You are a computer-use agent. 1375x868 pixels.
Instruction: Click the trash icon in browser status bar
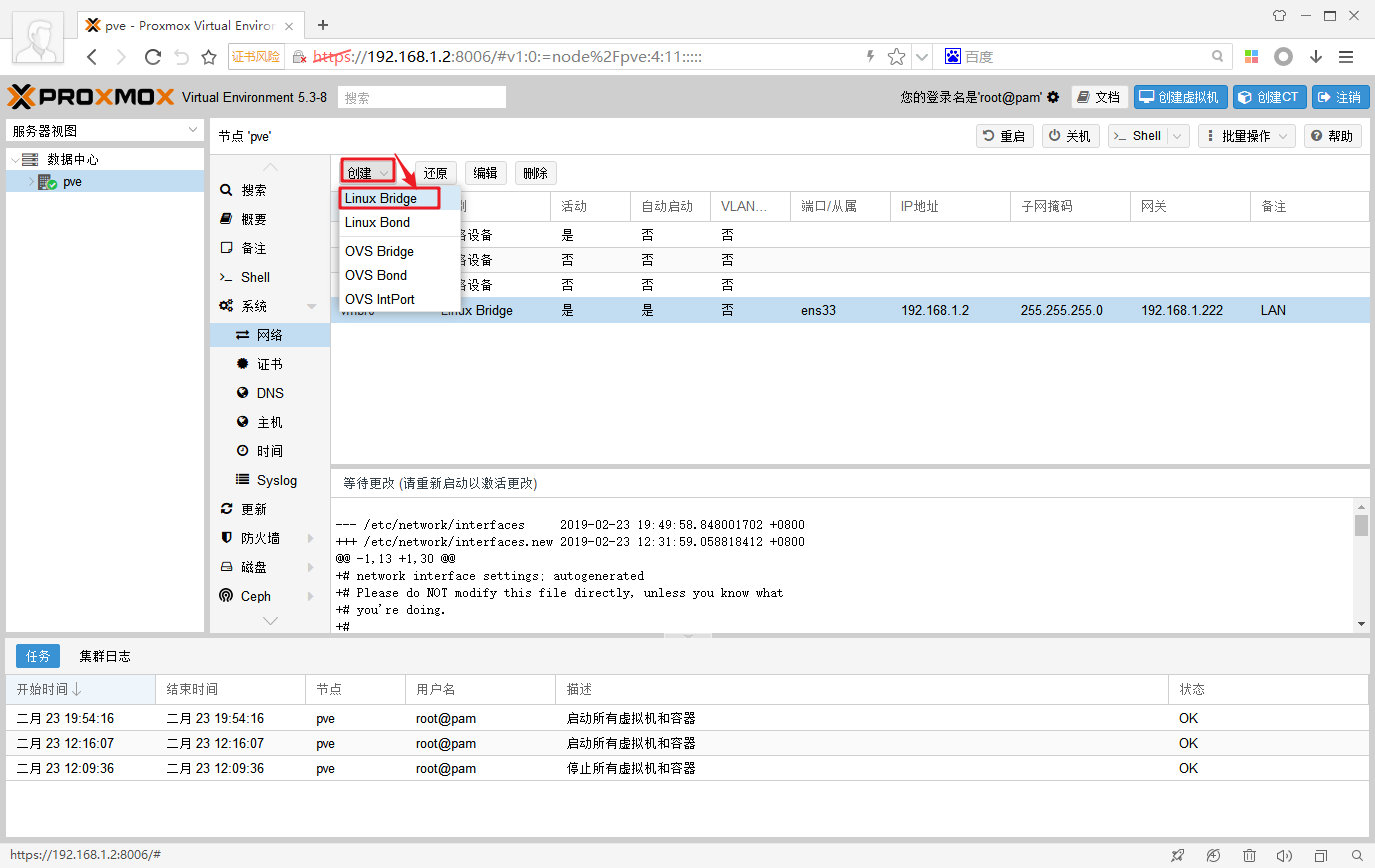(x=1249, y=855)
